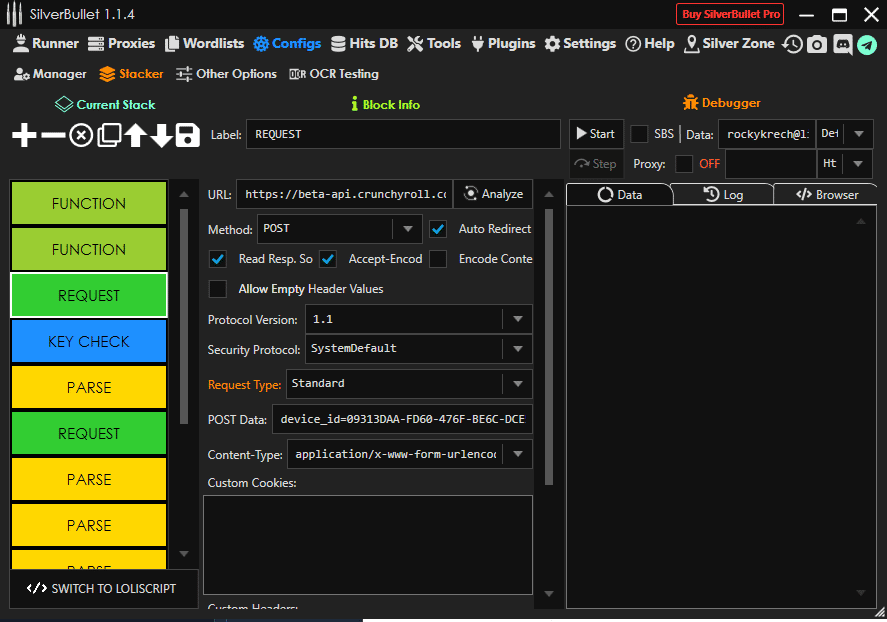Click Buy SilverBullet Pro button
The image size is (887, 622).
tap(730, 14)
